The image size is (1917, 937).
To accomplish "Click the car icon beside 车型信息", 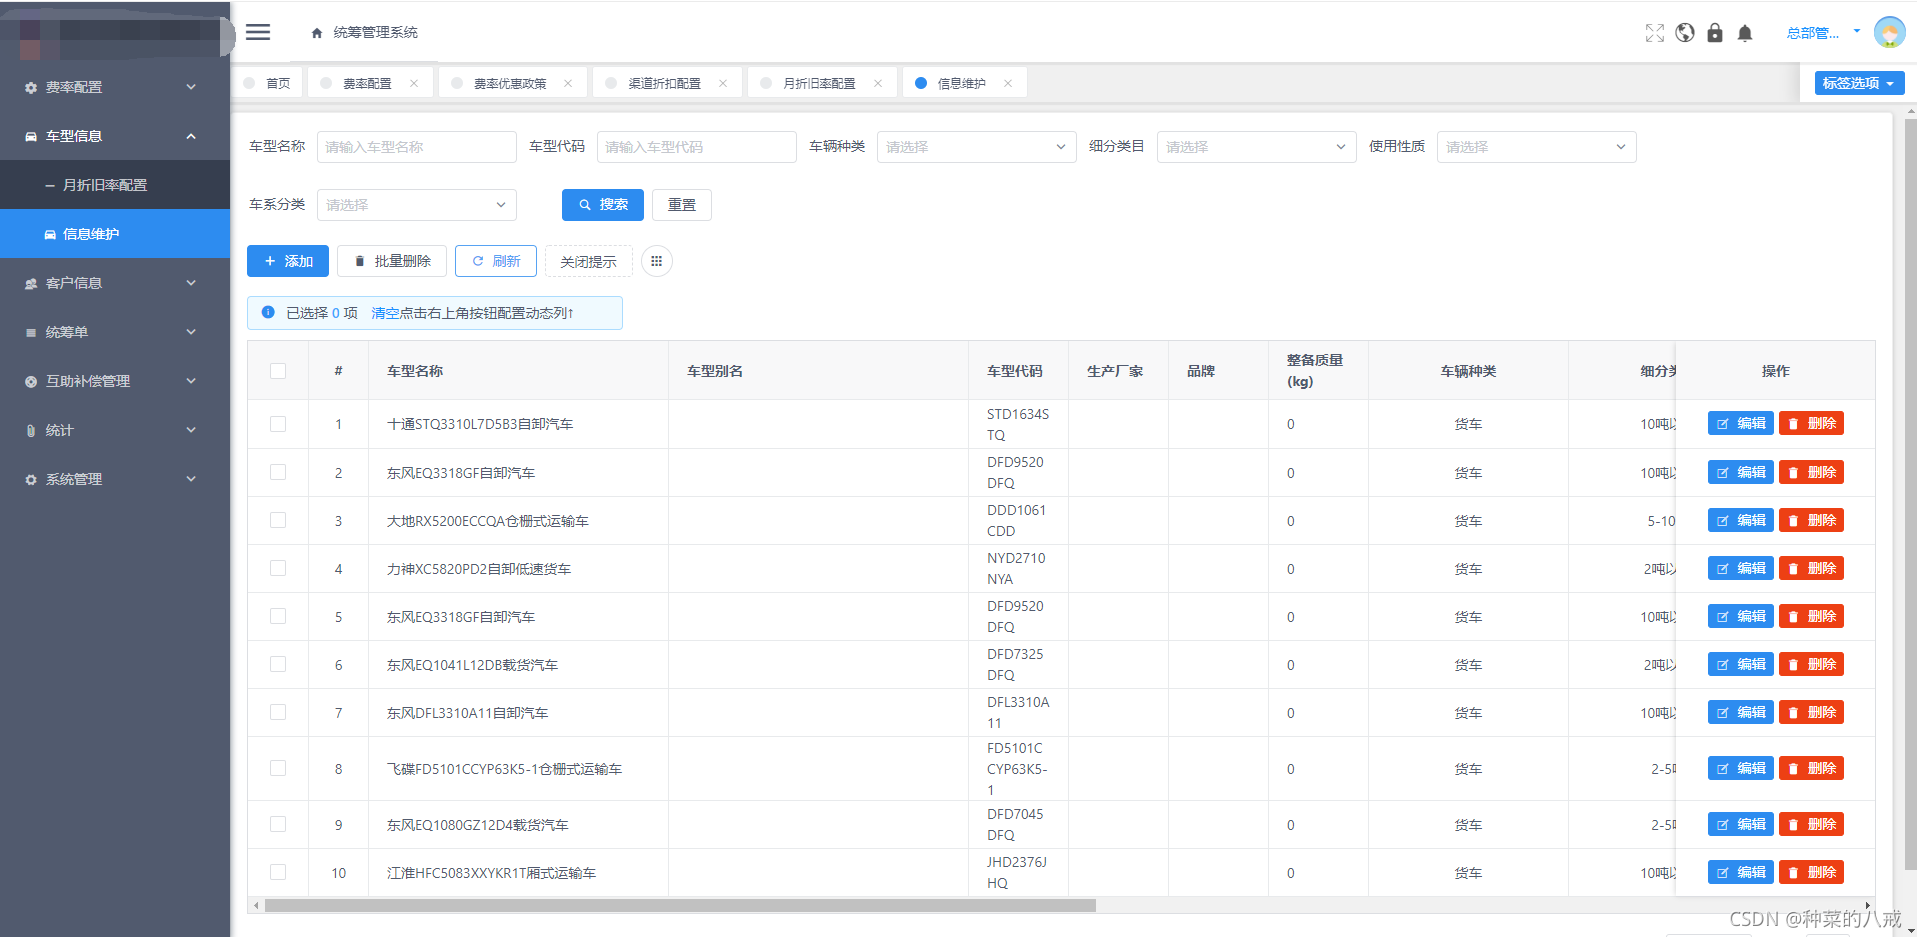I will [31, 136].
